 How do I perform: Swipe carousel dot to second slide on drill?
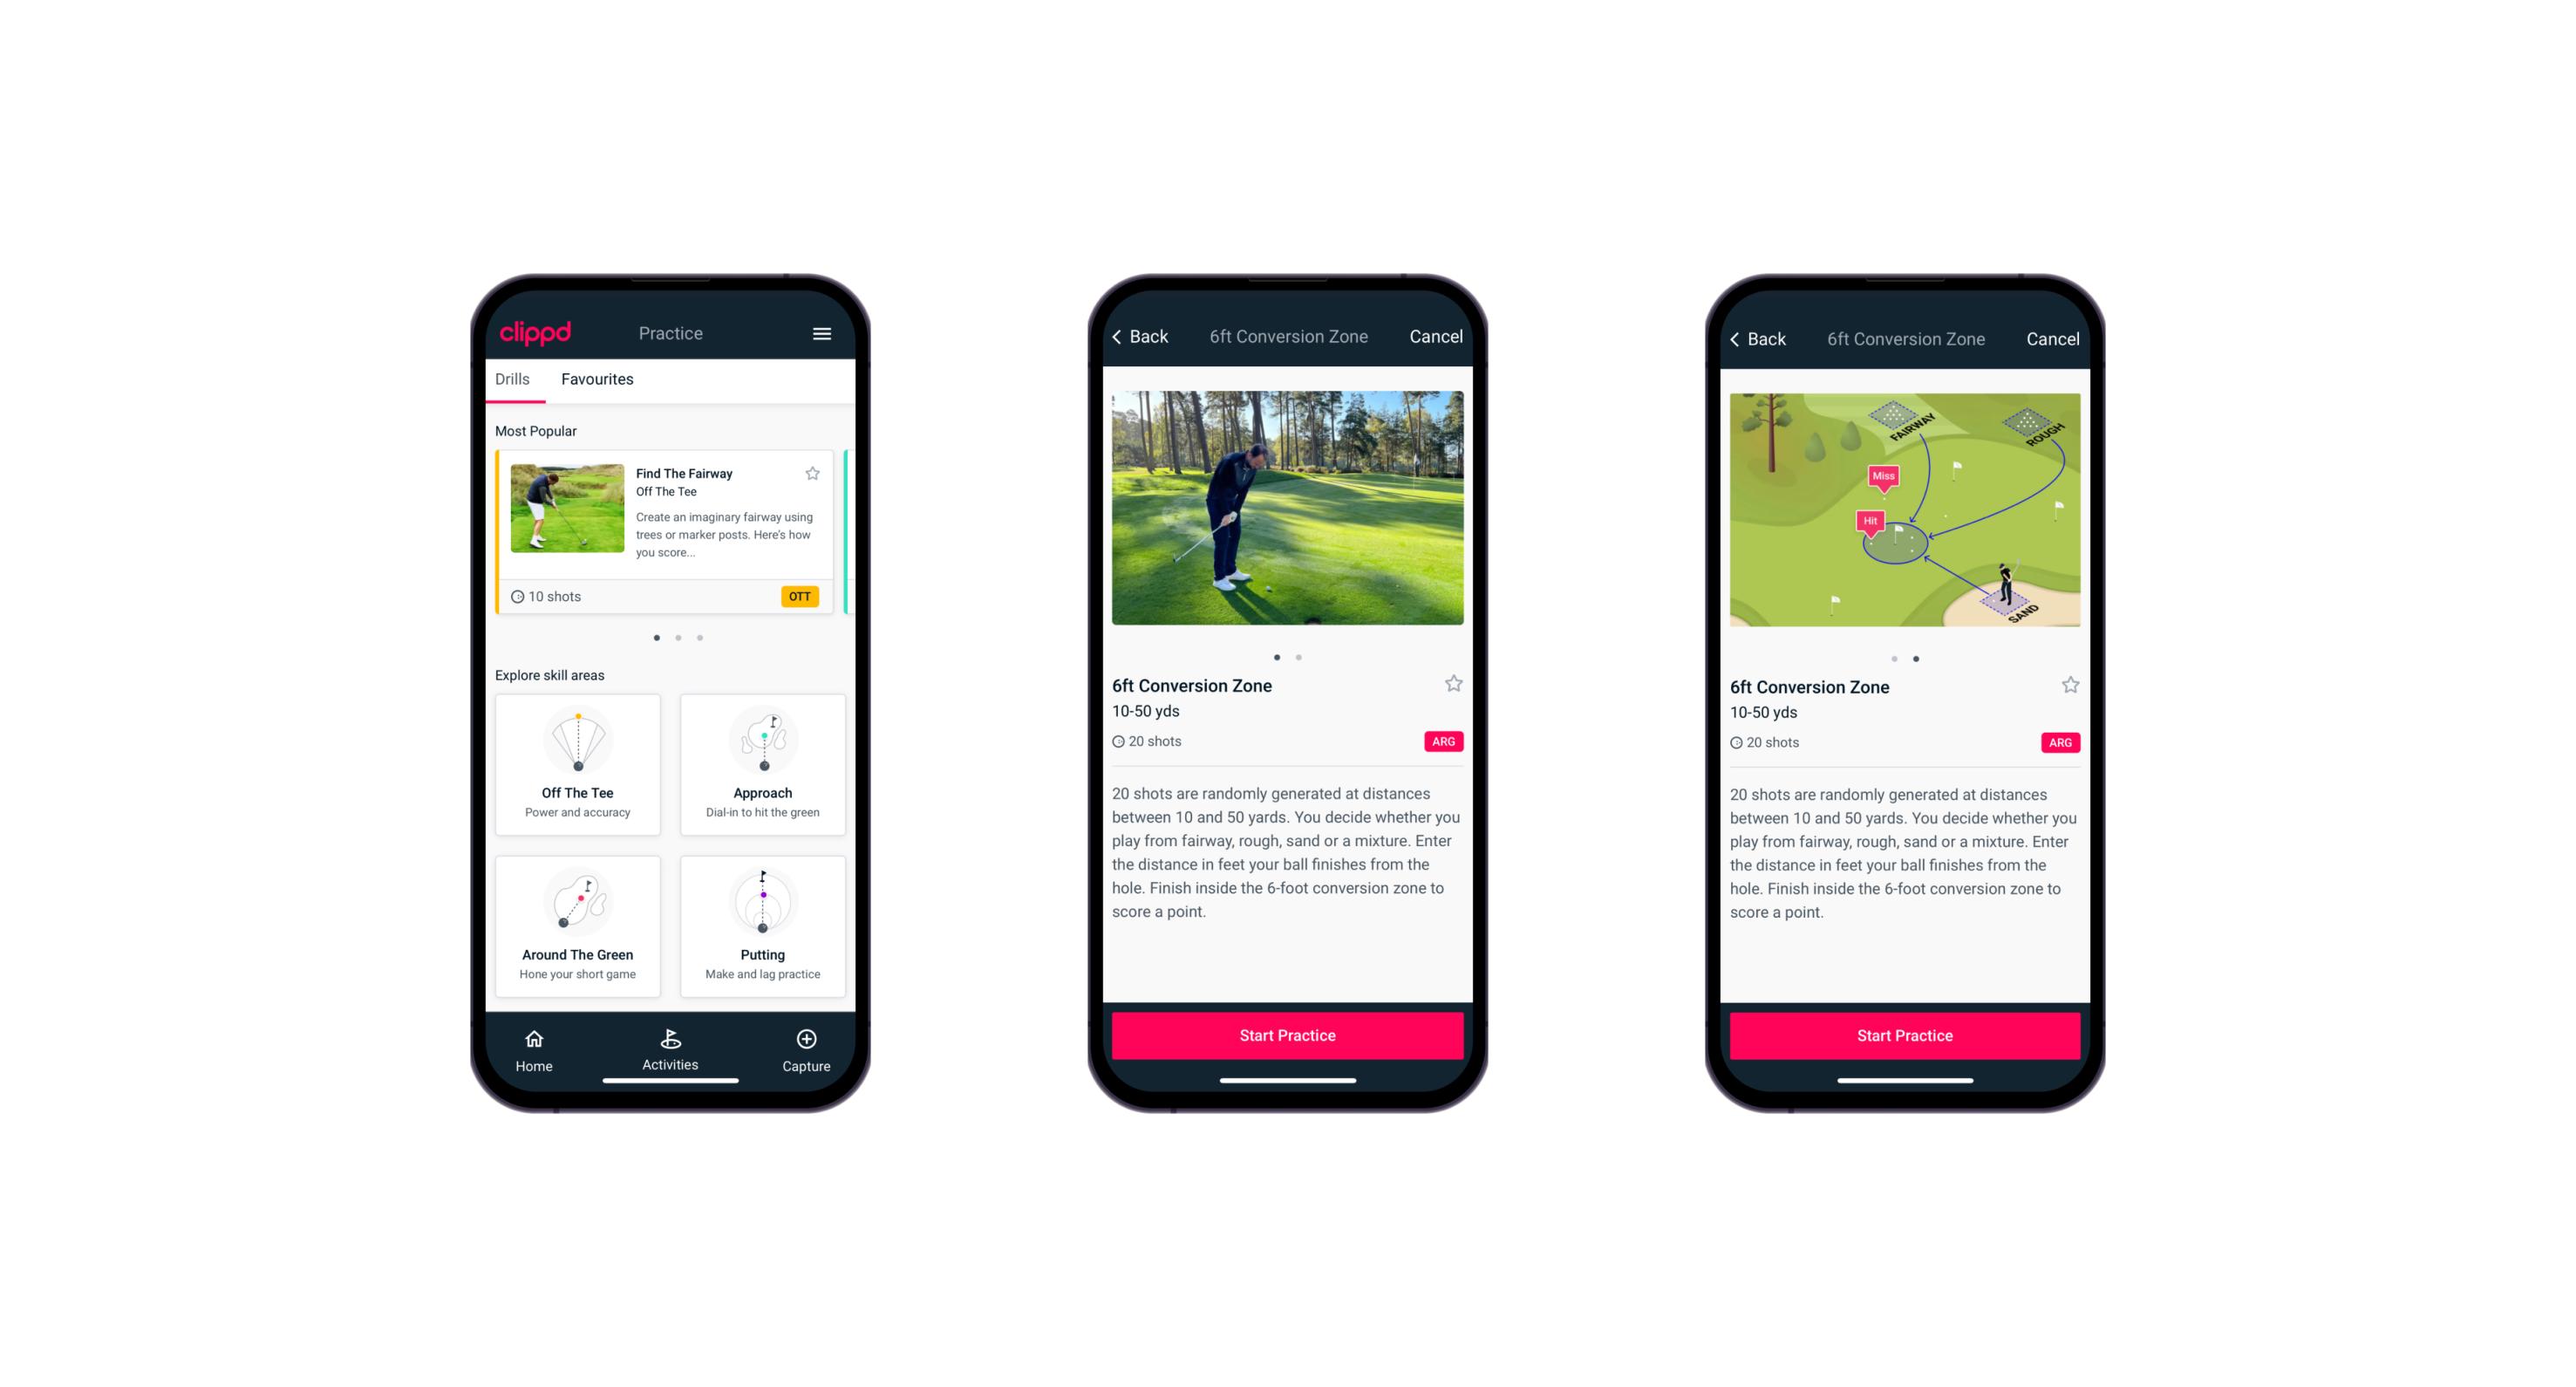tap(1303, 656)
